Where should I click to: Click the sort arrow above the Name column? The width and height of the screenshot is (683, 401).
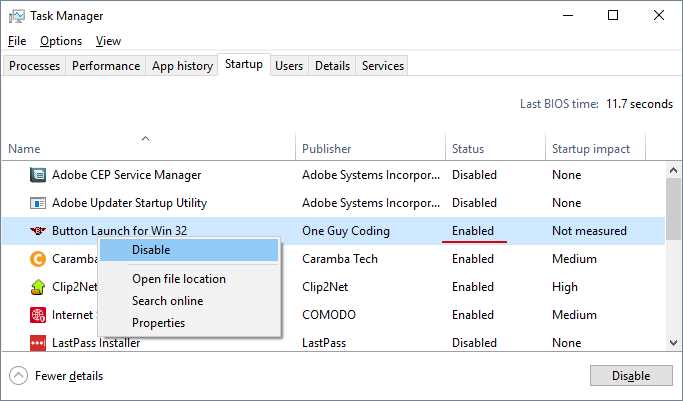pos(146,139)
